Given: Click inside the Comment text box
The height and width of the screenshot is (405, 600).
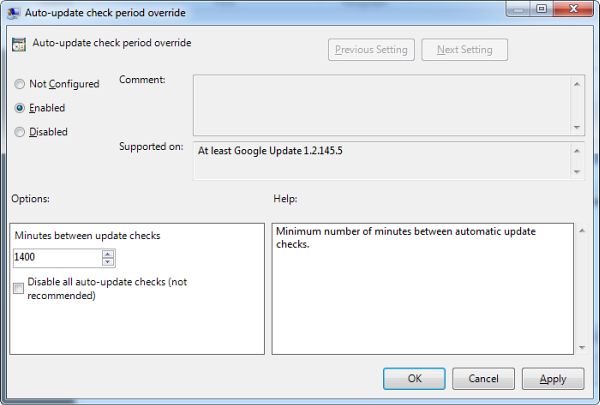Looking at the screenshot, I should tap(380, 103).
